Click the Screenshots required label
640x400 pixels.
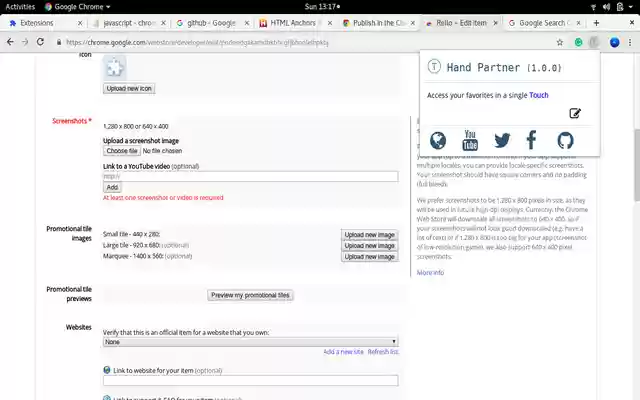(72, 121)
